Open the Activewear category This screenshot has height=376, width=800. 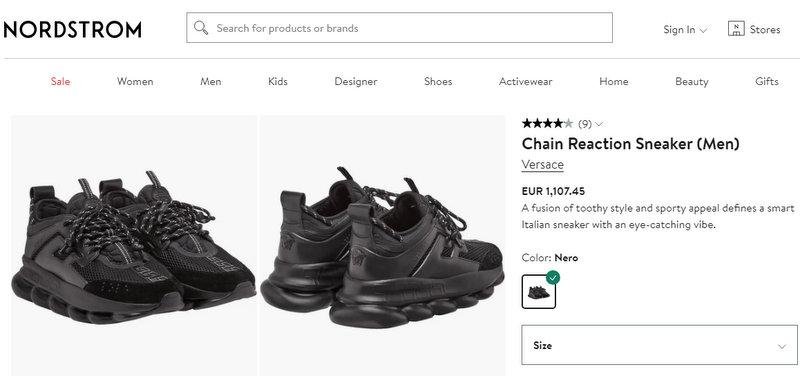pyautogui.click(x=526, y=82)
